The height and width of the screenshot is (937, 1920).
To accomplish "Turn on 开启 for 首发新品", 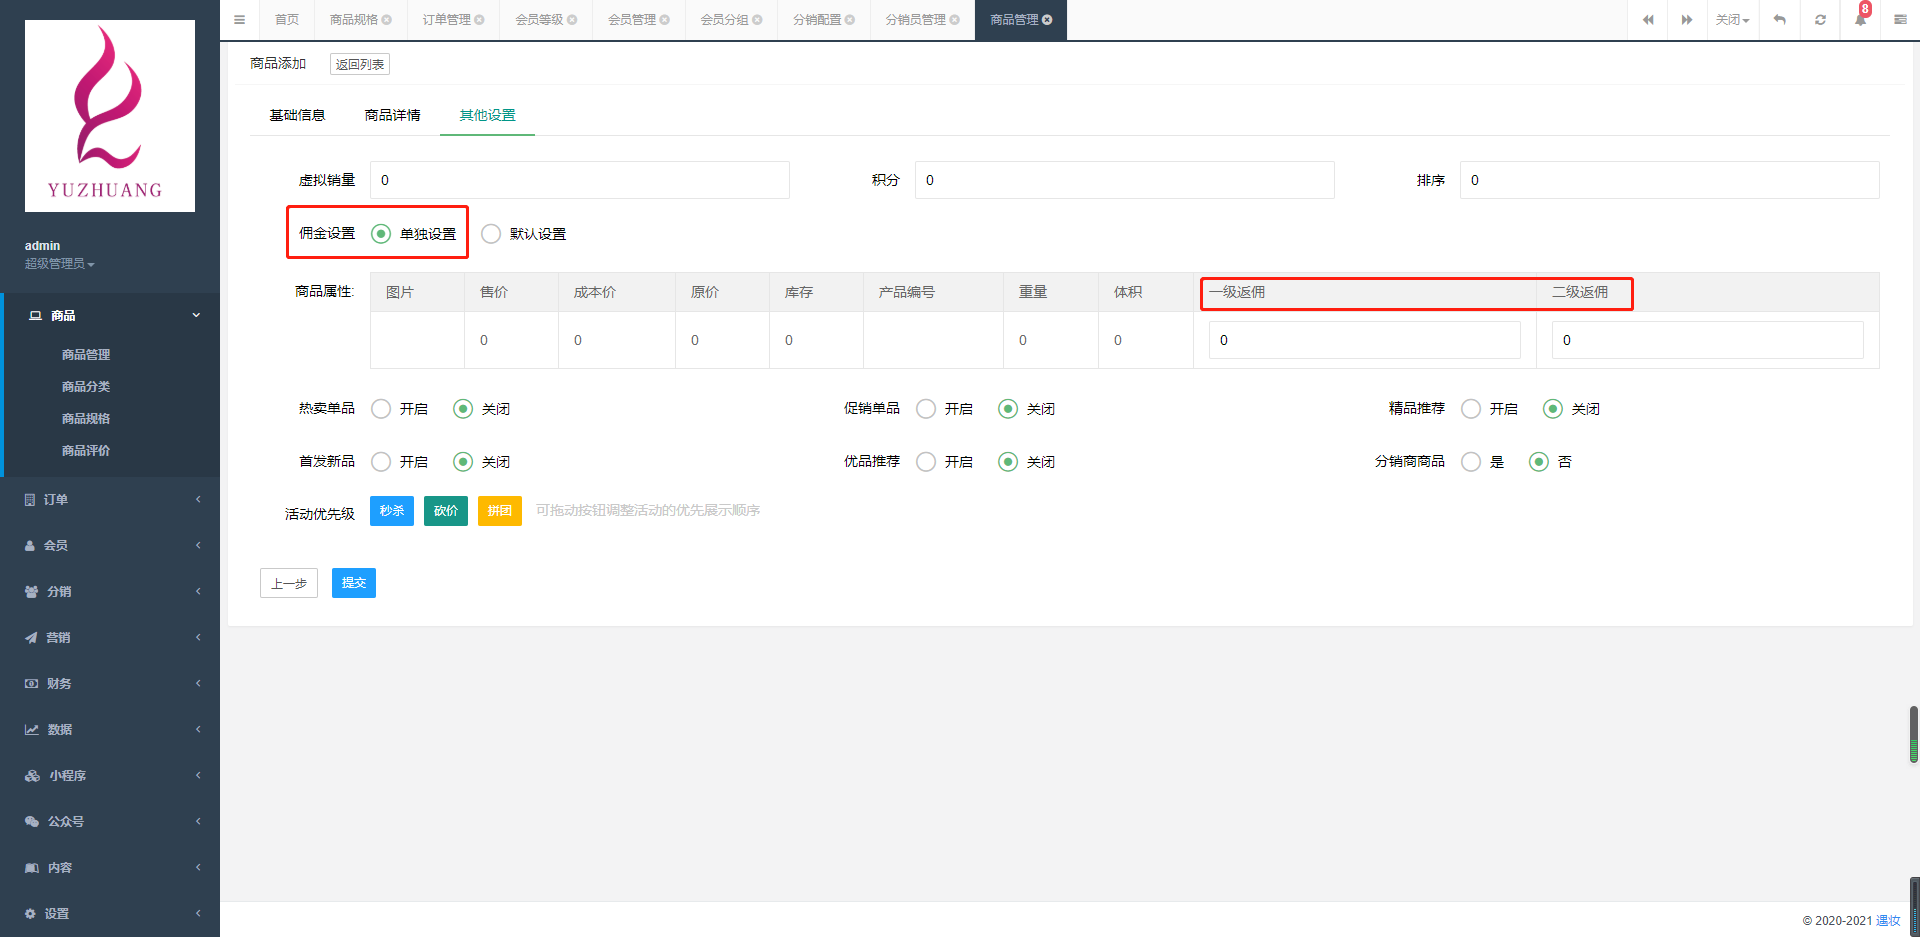I will click(381, 462).
